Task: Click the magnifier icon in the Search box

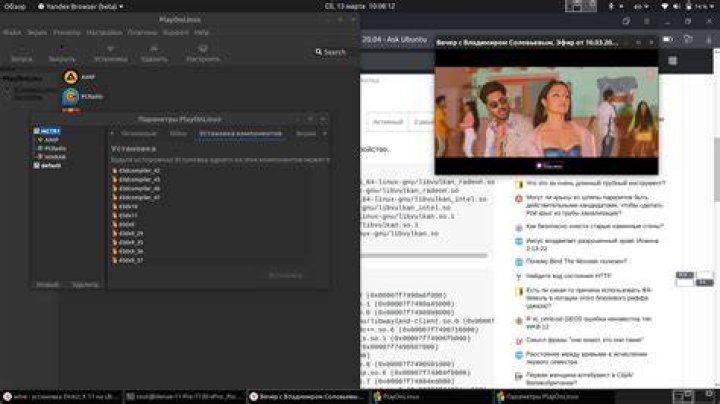Action: tap(319, 52)
